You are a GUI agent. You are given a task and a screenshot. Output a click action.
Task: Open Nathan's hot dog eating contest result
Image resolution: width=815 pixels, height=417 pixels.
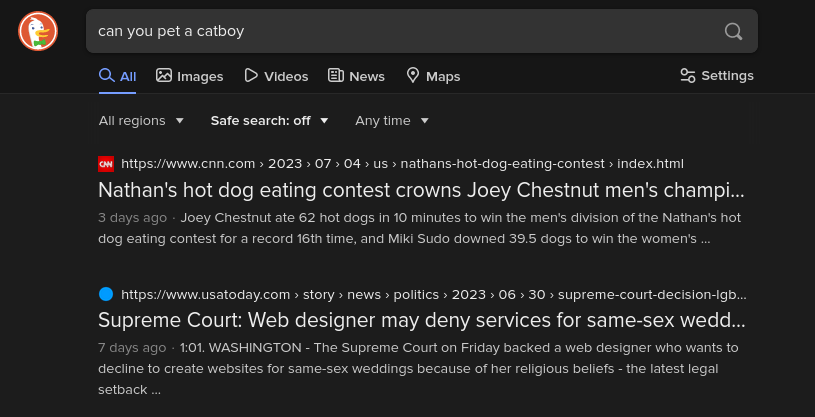[x=422, y=191]
